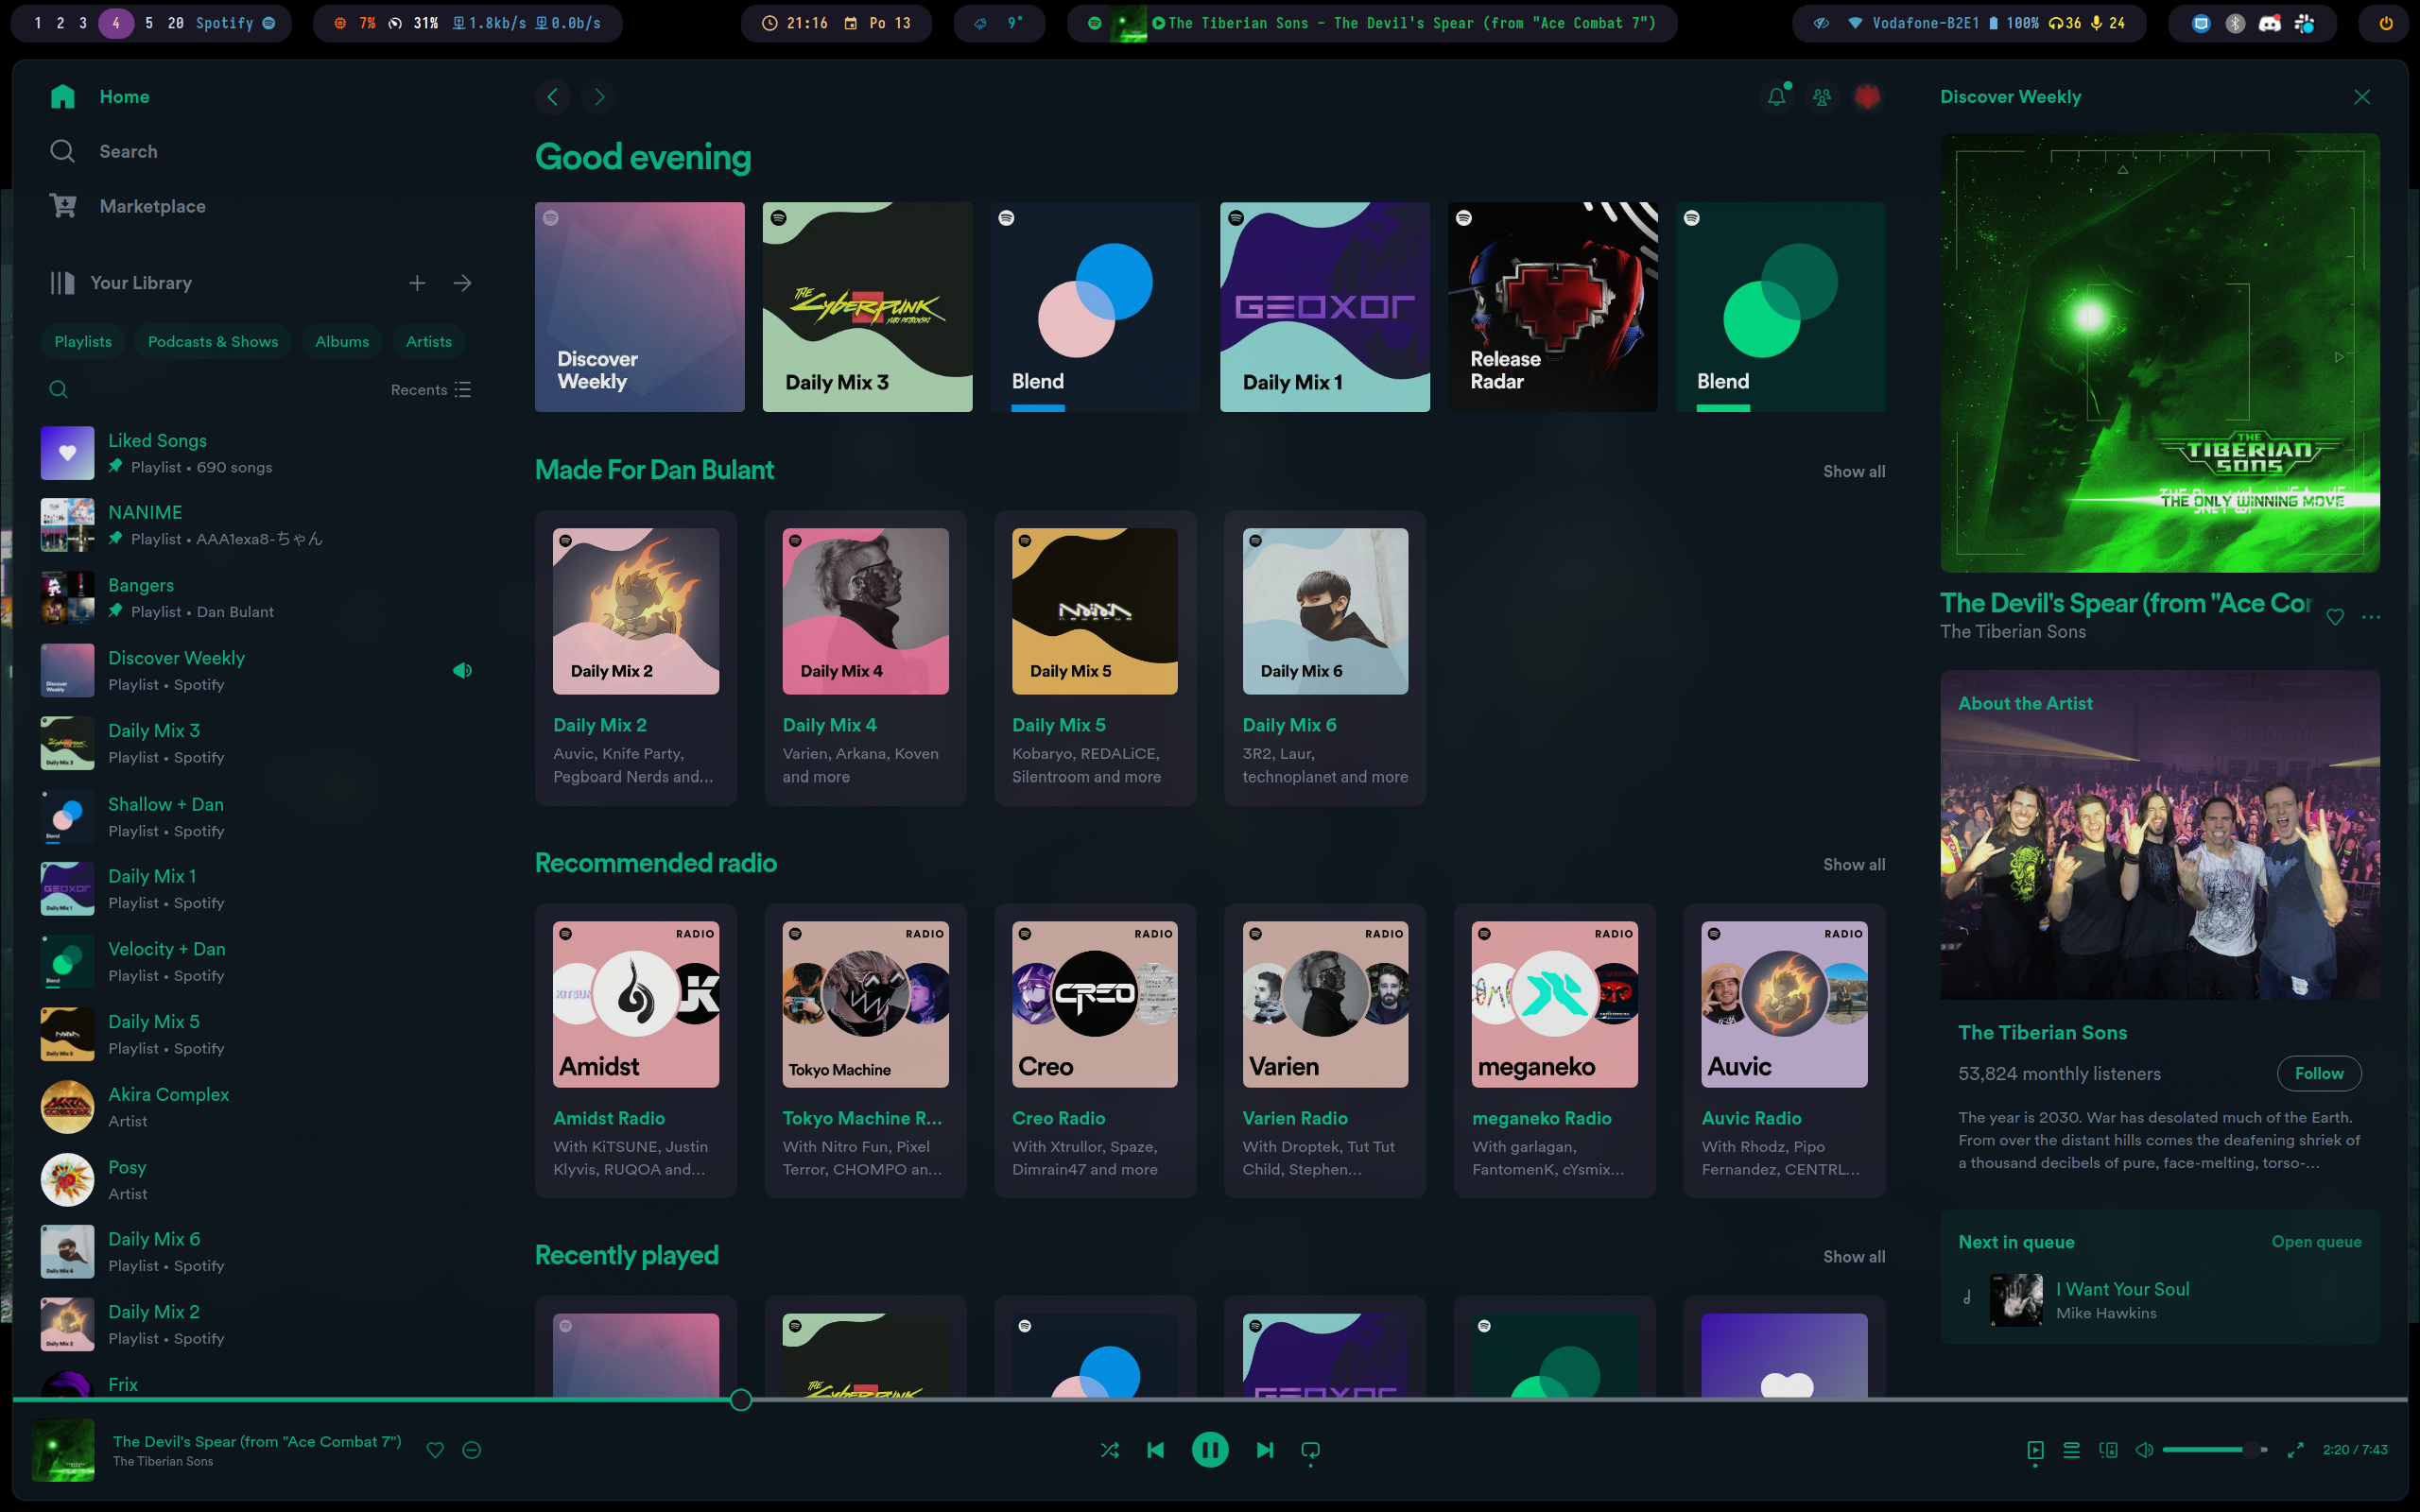Seek on the song progress bar
This screenshot has height=1512, width=2420.
coord(1210,1400)
